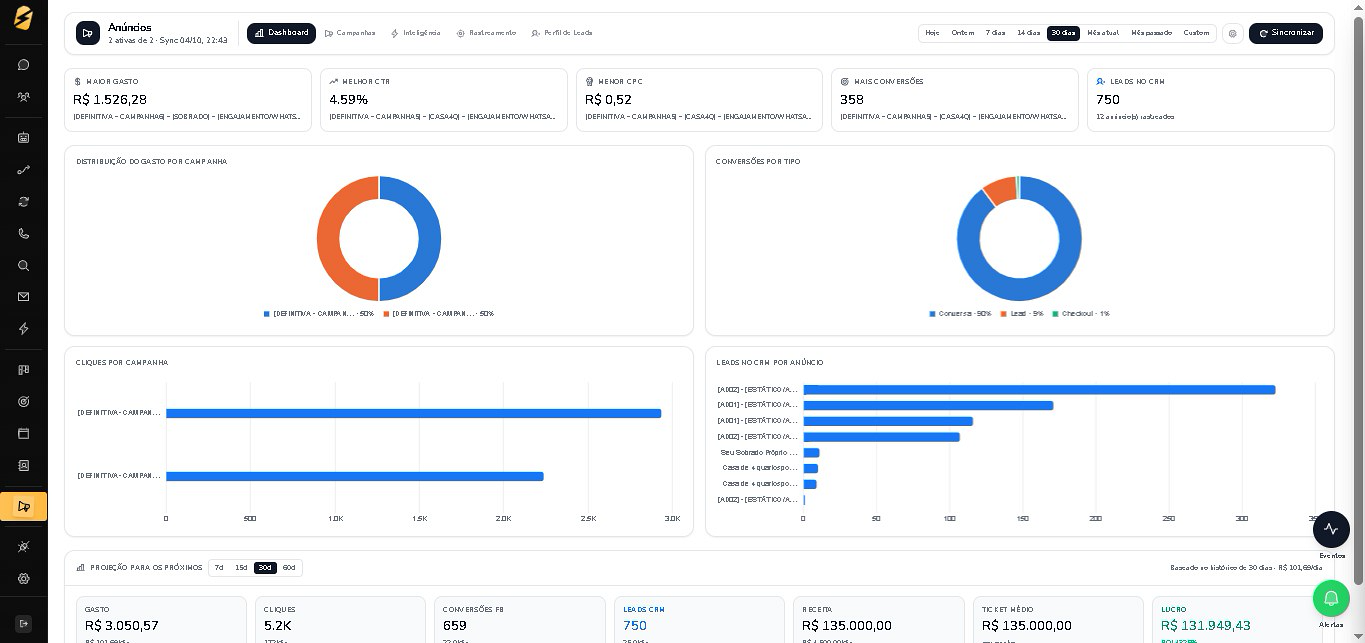Screen dimensions: 1365x643
Task: Open the lightning automation icon in sidebar
Action: coord(23,329)
